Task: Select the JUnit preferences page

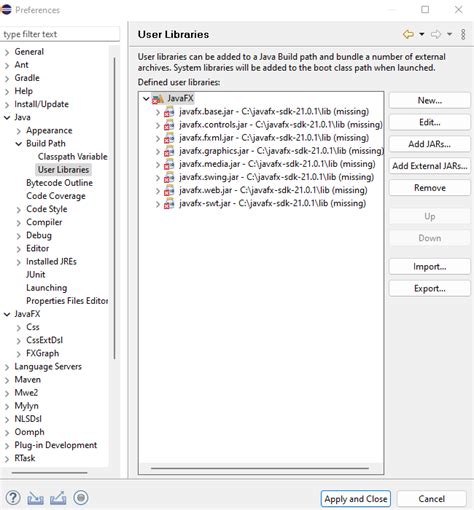Action: 35,275
